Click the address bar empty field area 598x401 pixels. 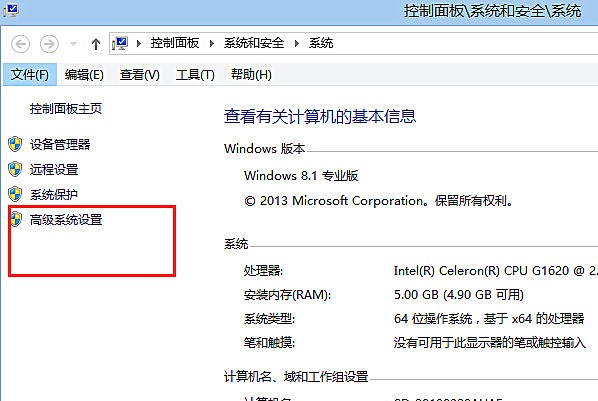click(465, 43)
